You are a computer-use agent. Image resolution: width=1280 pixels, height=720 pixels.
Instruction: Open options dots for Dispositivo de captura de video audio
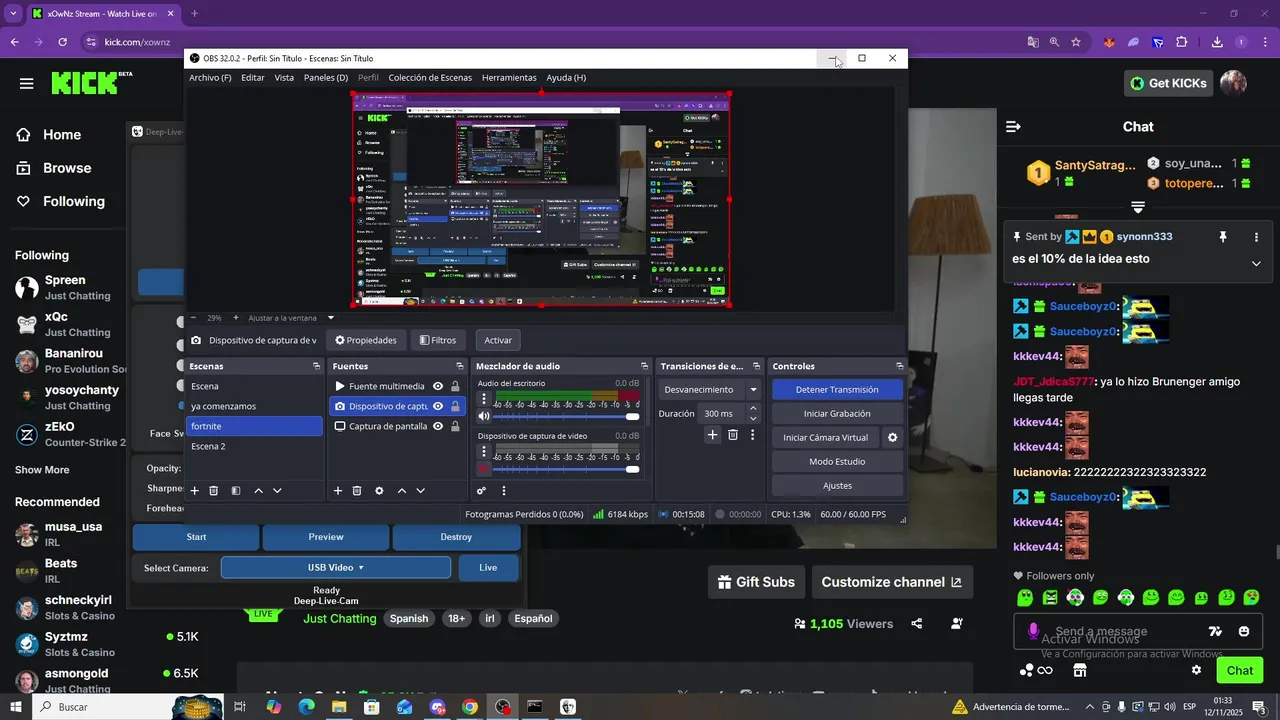click(484, 451)
